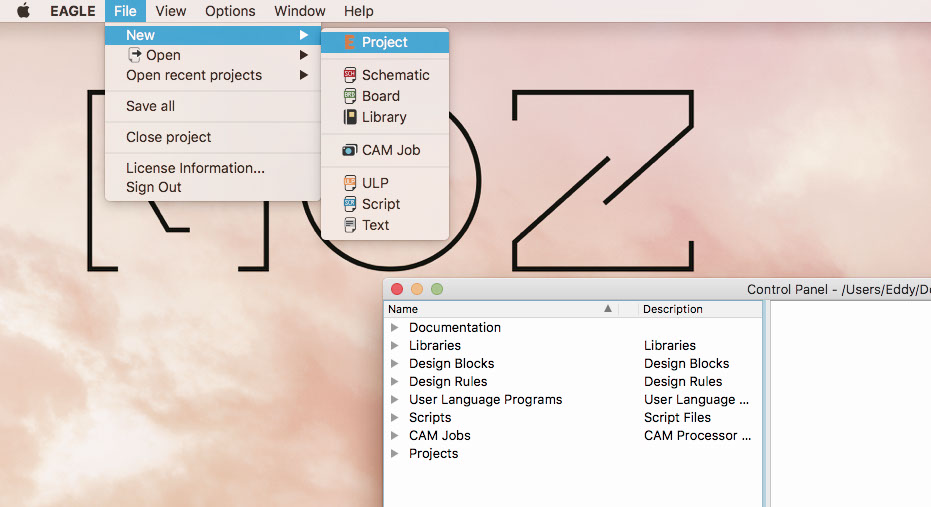Select Libraries row in tree
Viewport: 931px width, 507px height.
(x=573, y=345)
